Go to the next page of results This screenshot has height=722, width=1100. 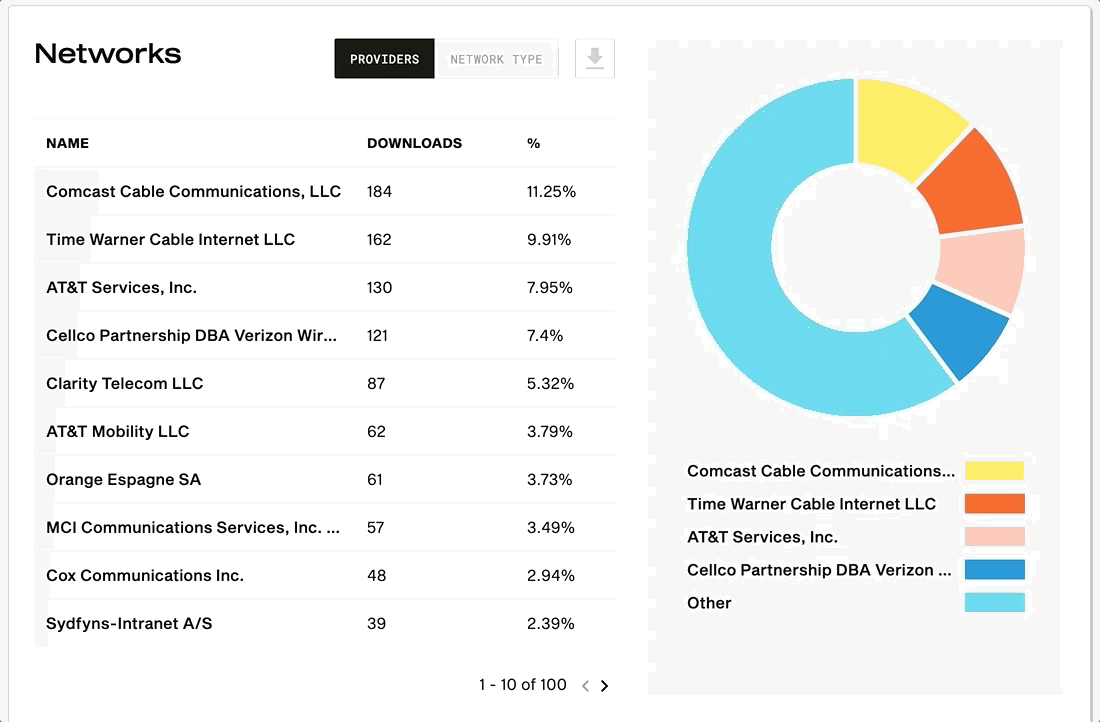[x=605, y=686]
